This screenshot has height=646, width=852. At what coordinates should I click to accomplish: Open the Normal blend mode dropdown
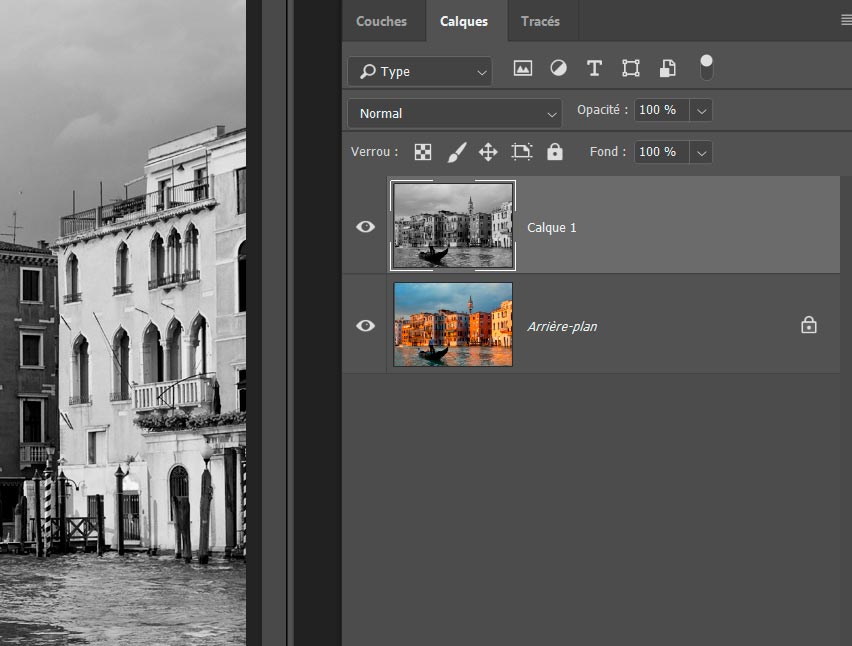(454, 113)
